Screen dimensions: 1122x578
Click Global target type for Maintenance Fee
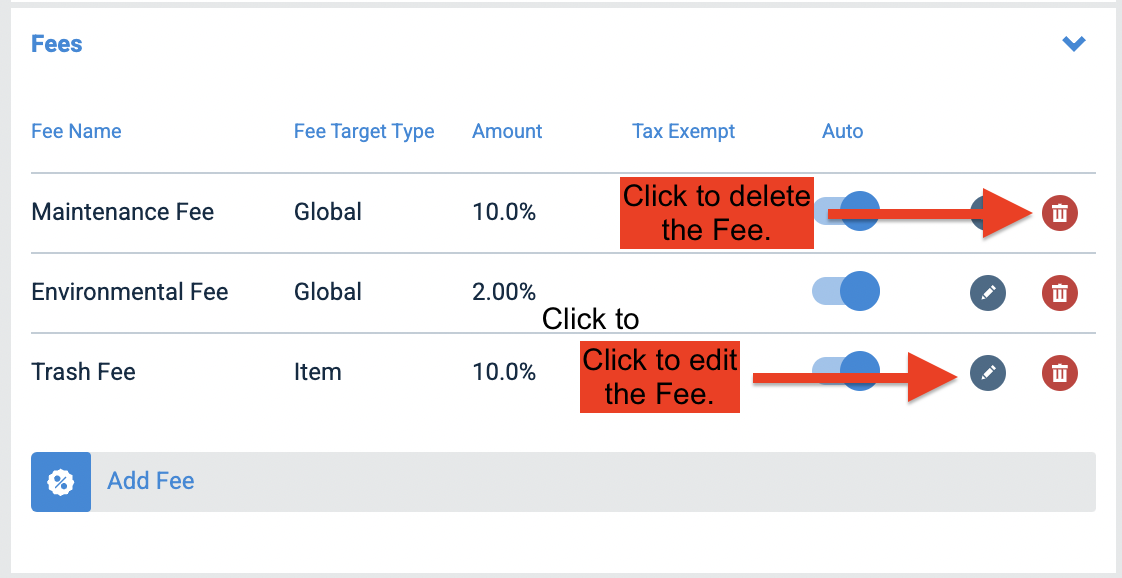[x=328, y=212]
